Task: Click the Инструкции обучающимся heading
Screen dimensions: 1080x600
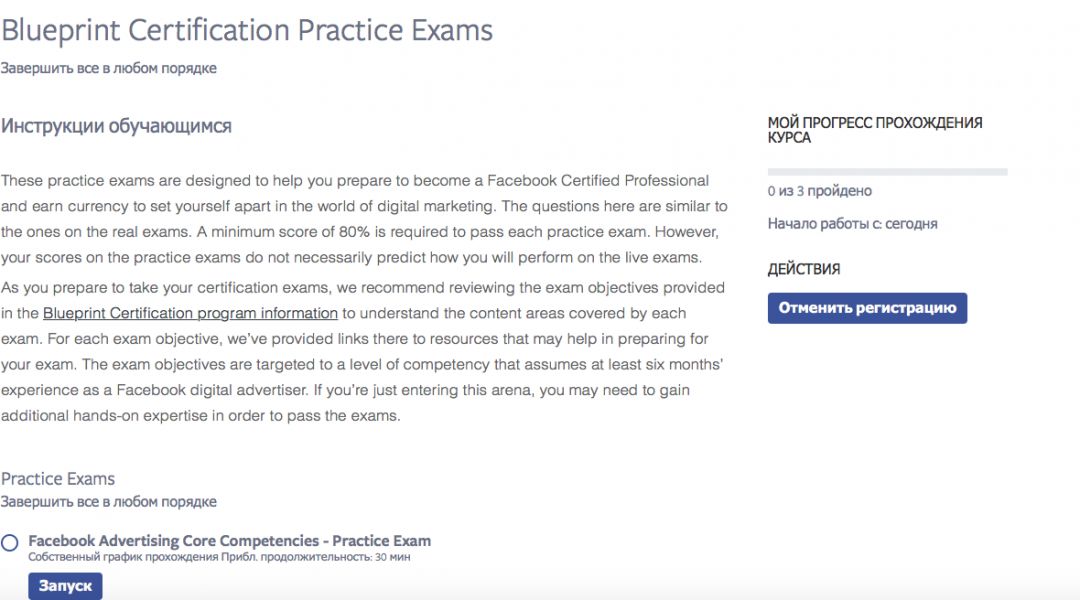Action: (116, 126)
